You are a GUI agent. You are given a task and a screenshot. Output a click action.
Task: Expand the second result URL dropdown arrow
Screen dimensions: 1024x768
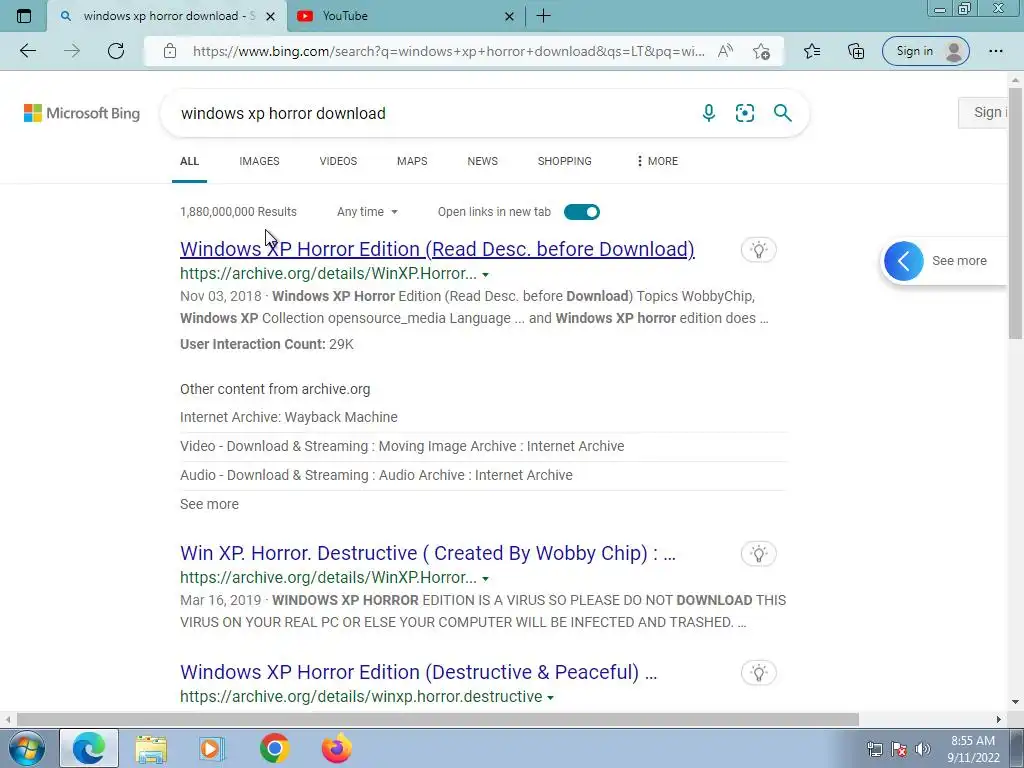485,579
